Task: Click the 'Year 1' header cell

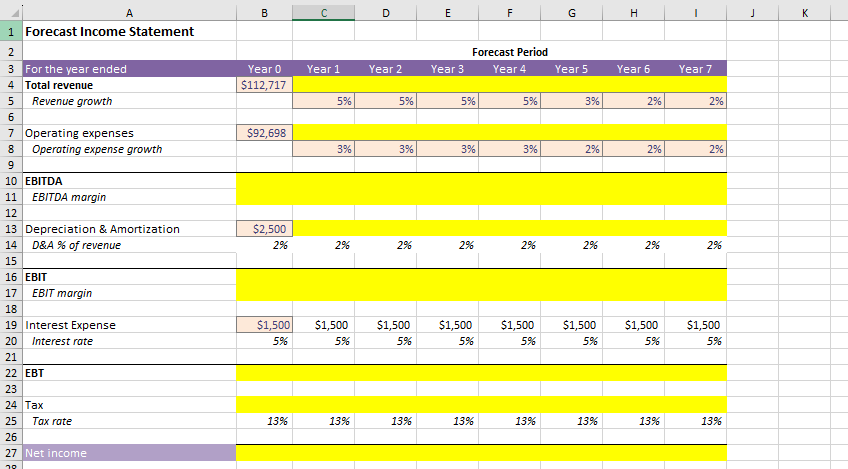Action: click(x=323, y=69)
